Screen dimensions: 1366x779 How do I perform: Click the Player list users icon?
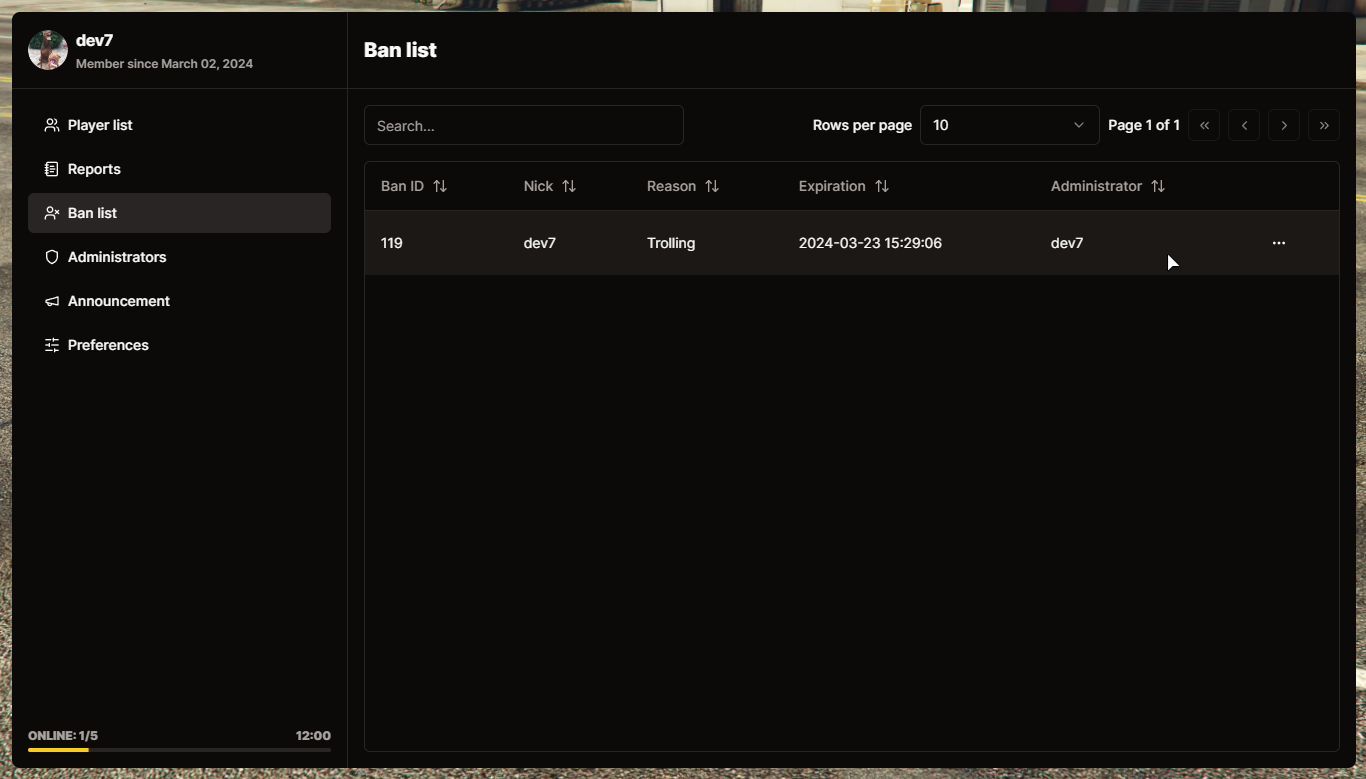tap(52, 125)
